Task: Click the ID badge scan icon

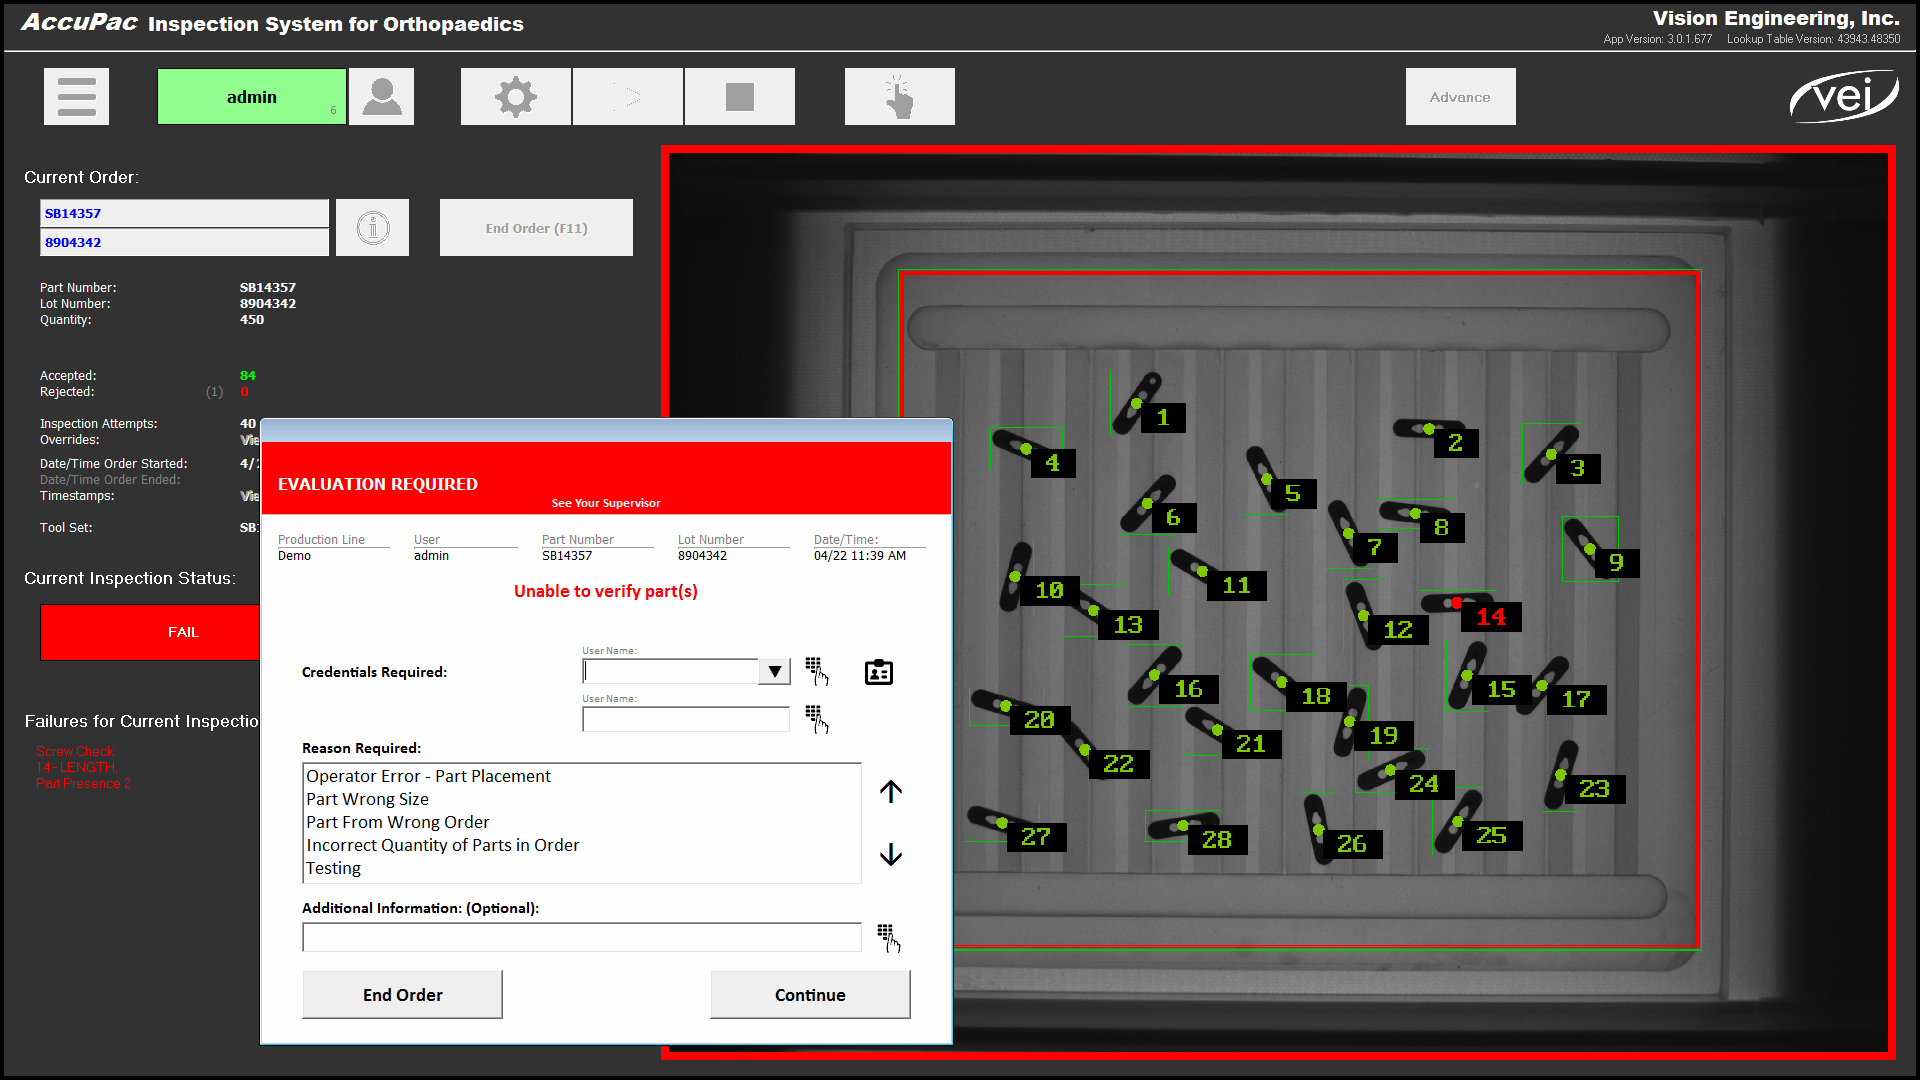Action: pos(878,672)
